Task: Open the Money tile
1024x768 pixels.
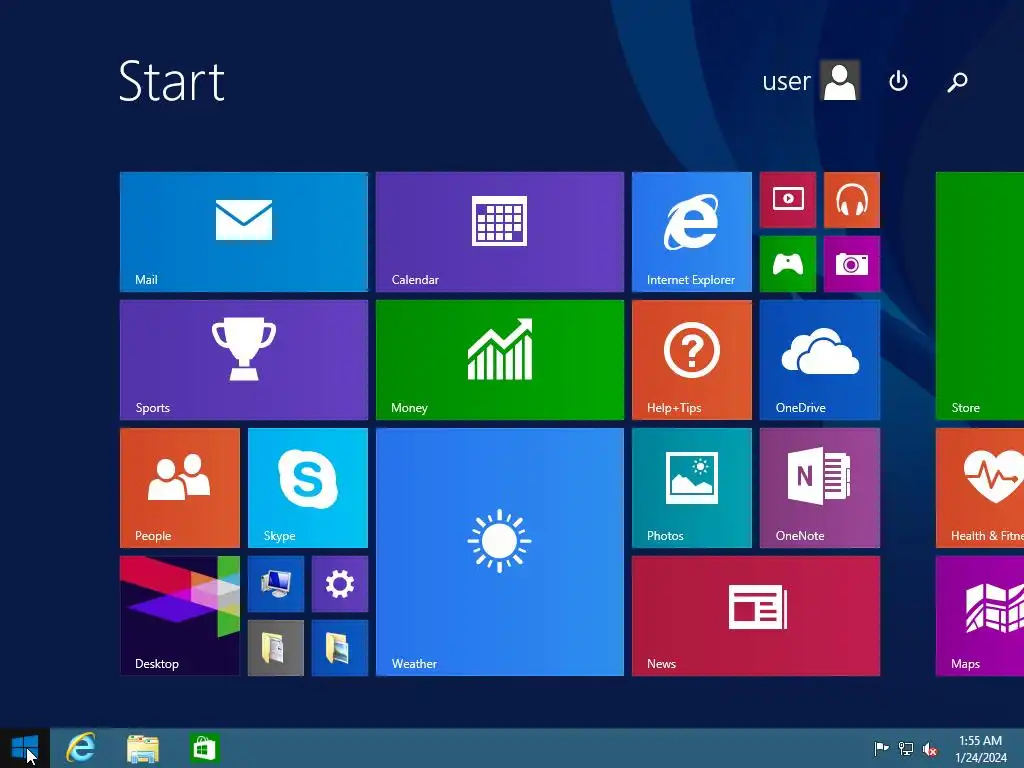Action: click(500, 360)
